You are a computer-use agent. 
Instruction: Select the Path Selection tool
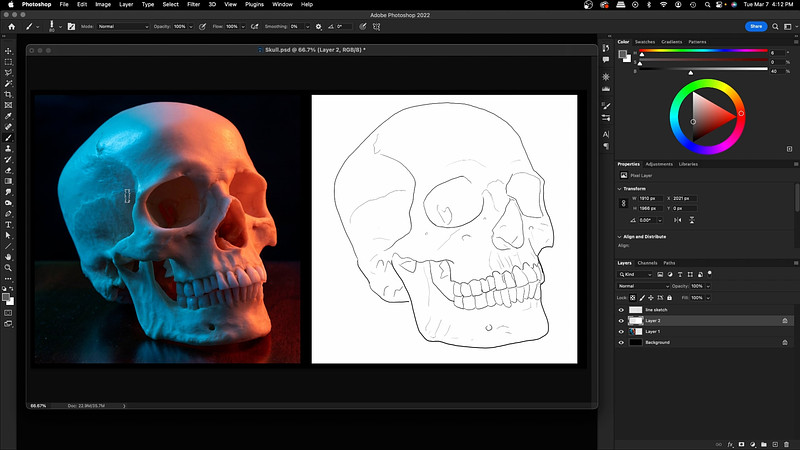click(x=8, y=235)
